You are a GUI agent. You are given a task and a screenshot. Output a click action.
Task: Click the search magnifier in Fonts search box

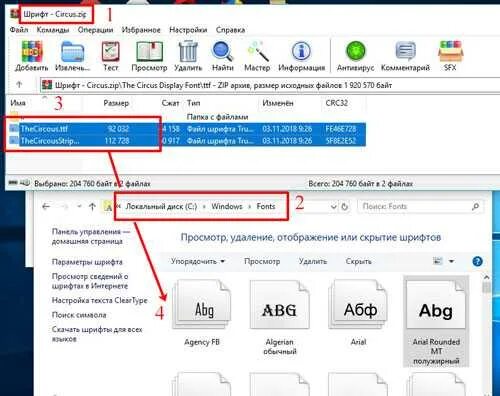[475, 207]
